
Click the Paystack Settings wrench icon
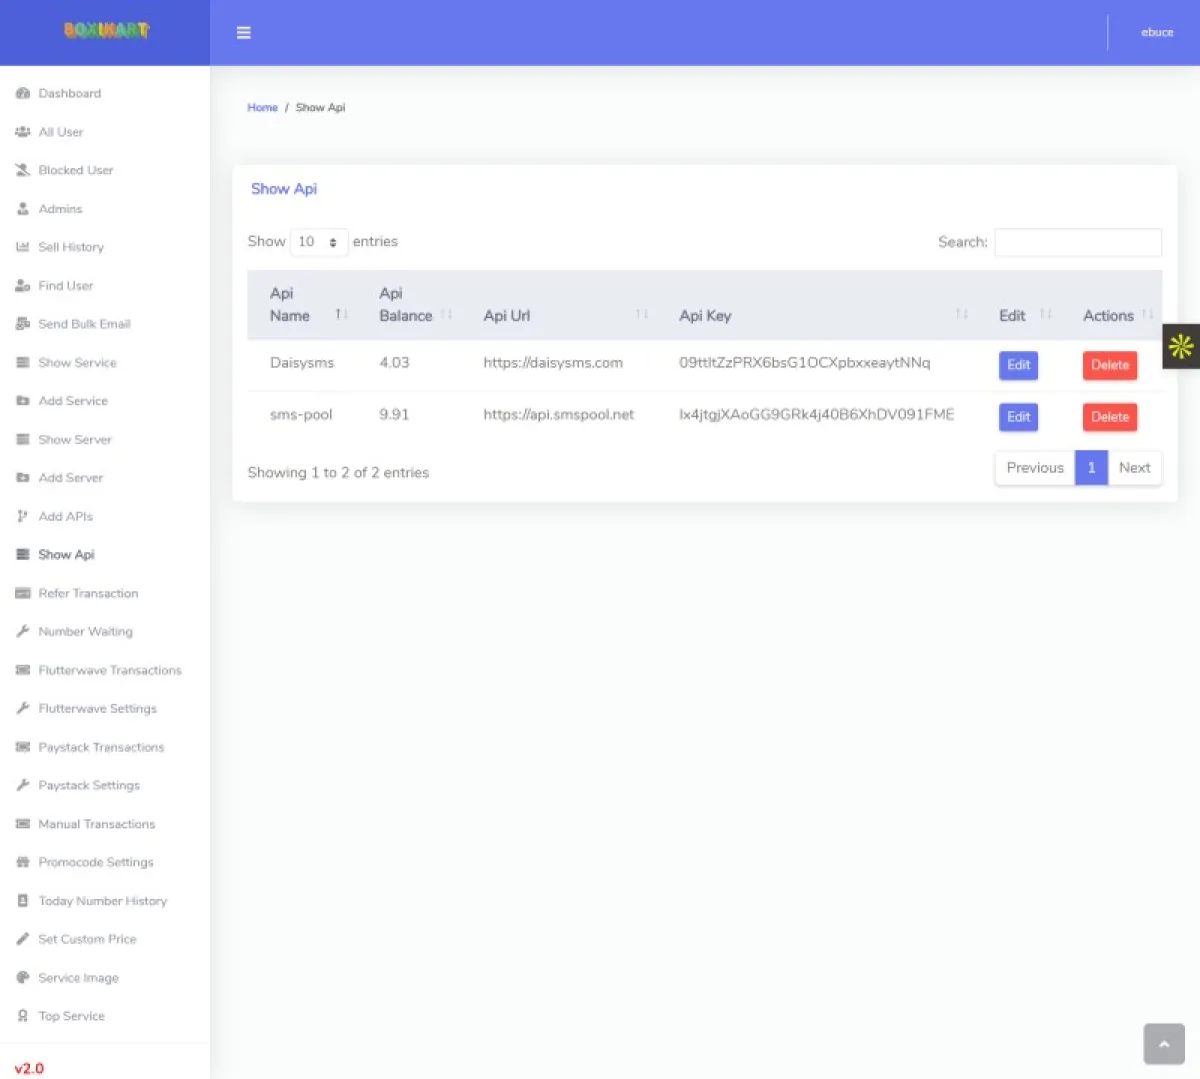pos(23,785)
